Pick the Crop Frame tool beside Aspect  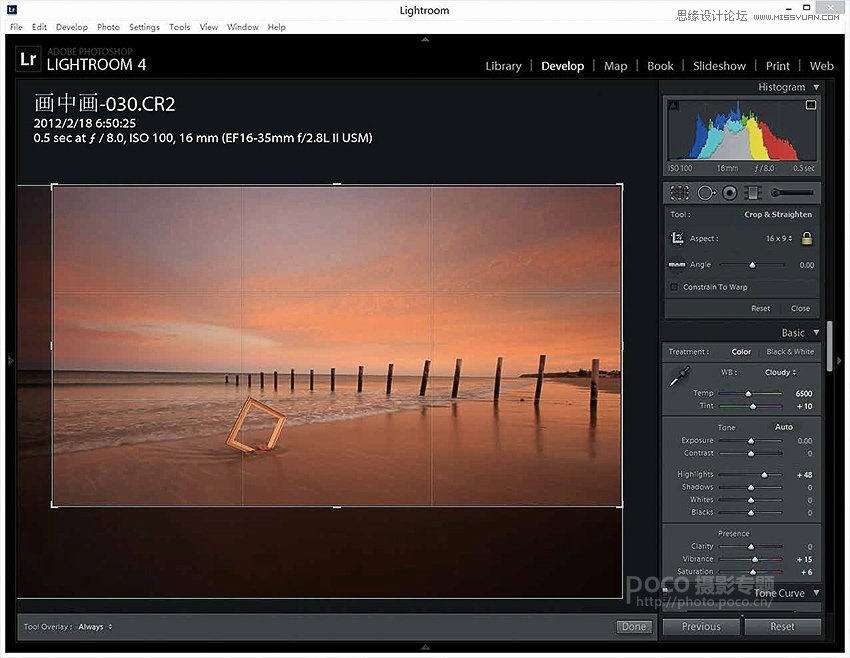click(677, 238)
